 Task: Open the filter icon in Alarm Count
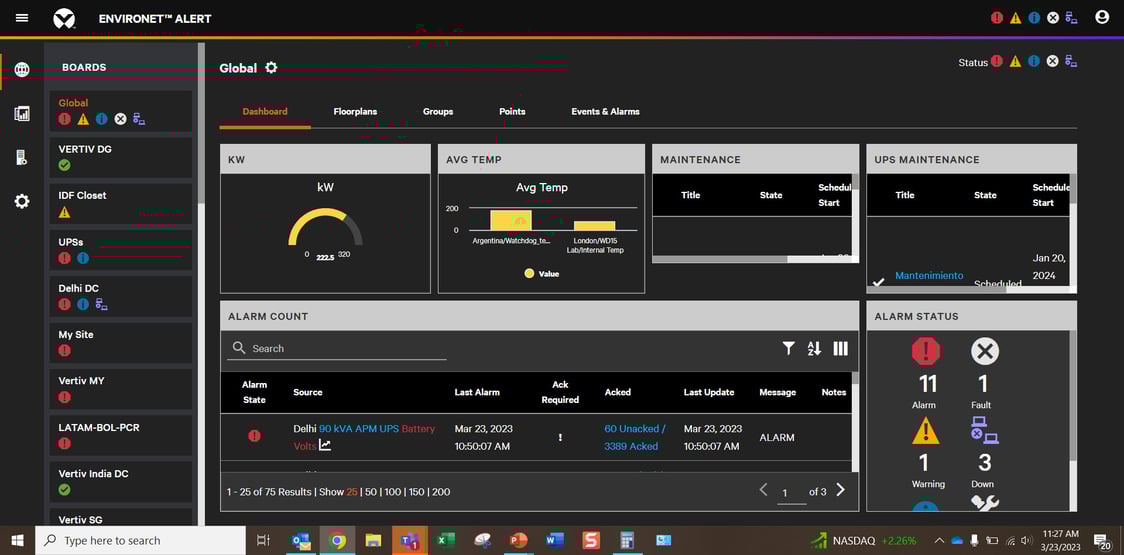788,348
